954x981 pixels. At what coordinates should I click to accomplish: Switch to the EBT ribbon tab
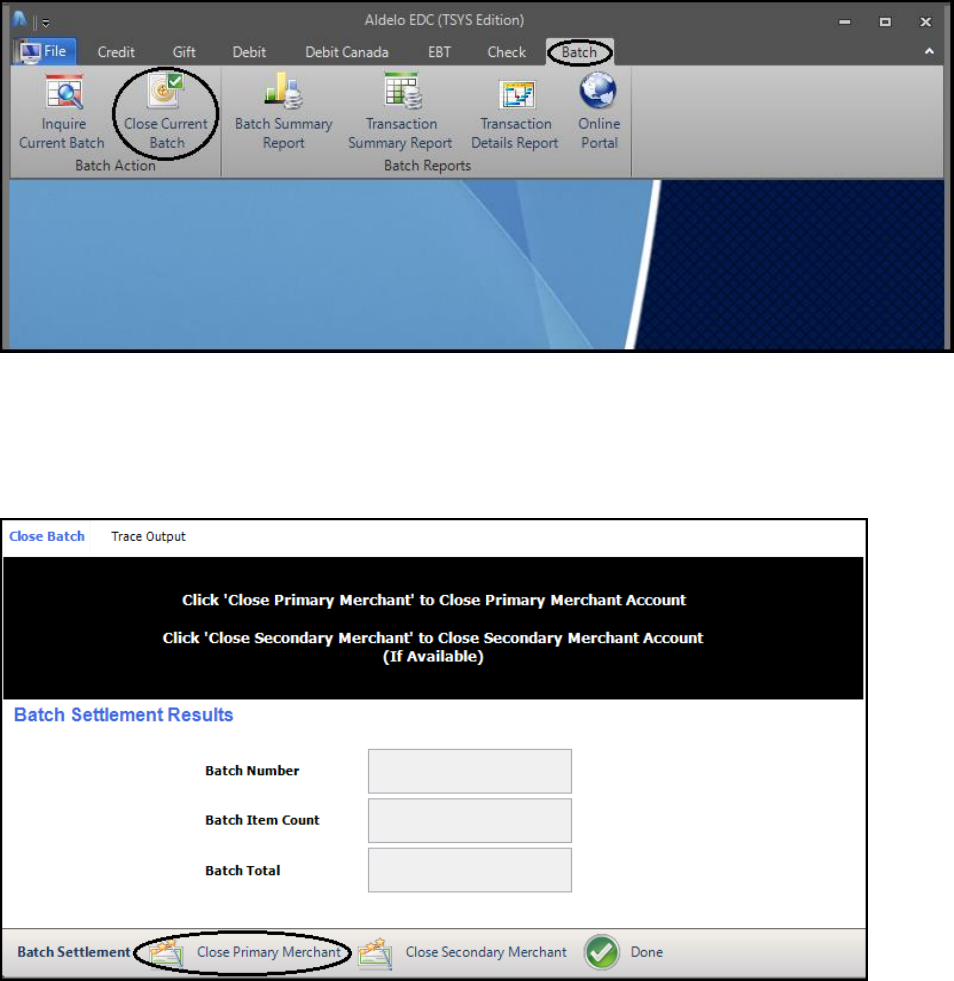[439, 52]
